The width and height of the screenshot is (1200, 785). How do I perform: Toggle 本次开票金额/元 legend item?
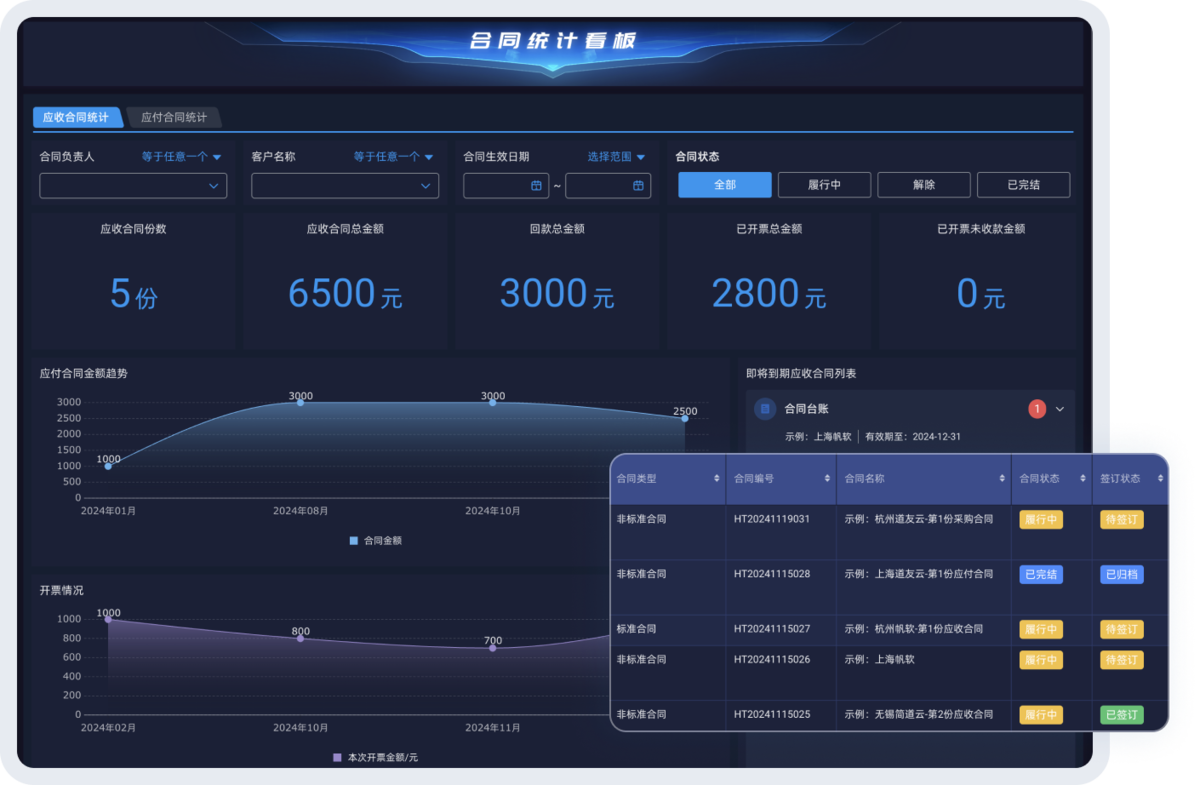[x=376, y=757]
